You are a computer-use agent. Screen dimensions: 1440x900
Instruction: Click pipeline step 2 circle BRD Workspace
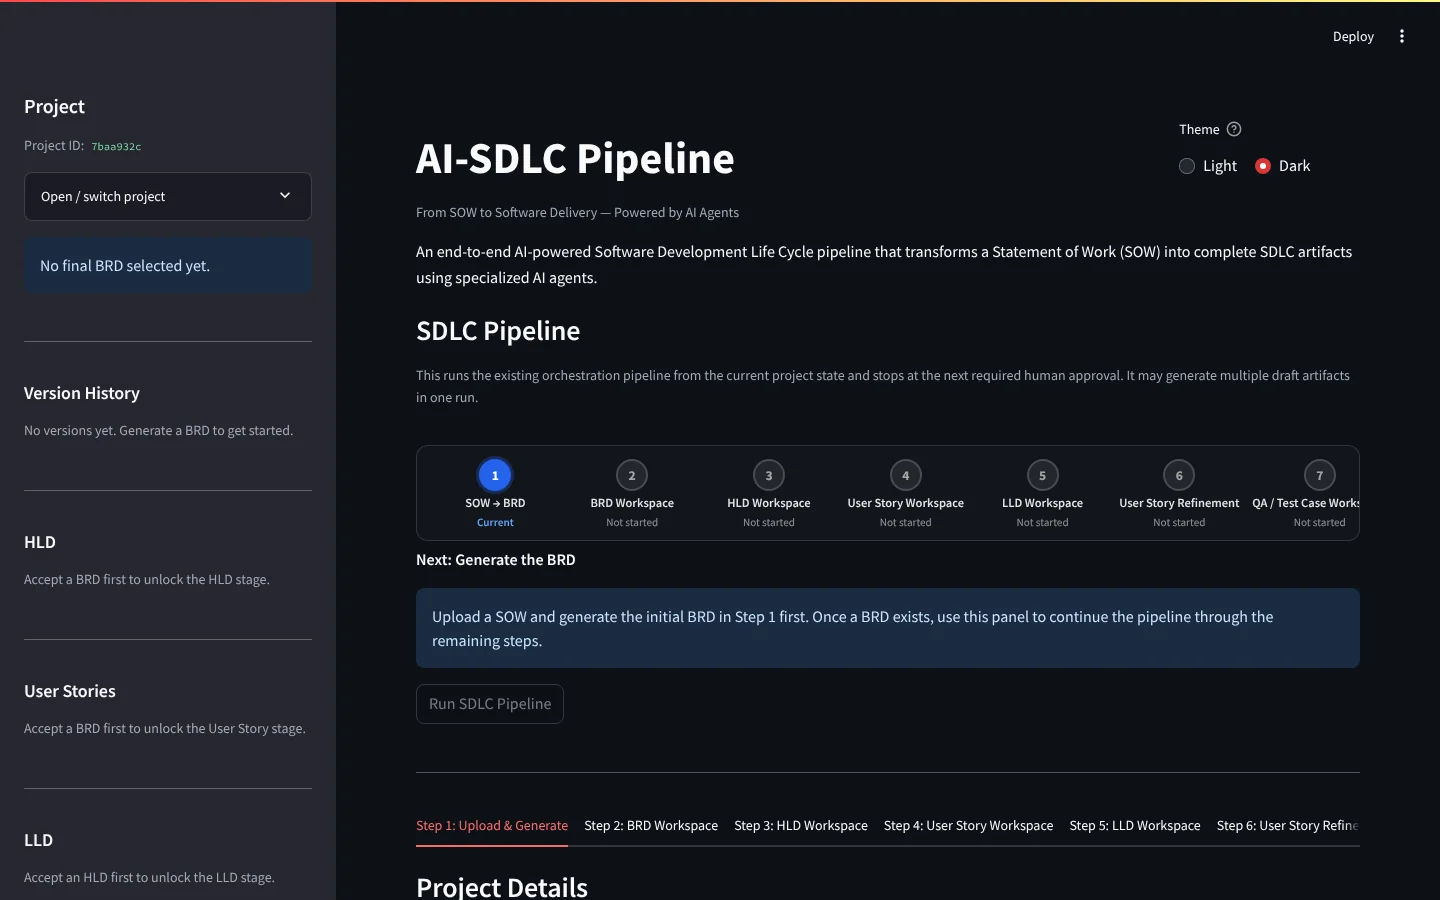tap(632, 475)
